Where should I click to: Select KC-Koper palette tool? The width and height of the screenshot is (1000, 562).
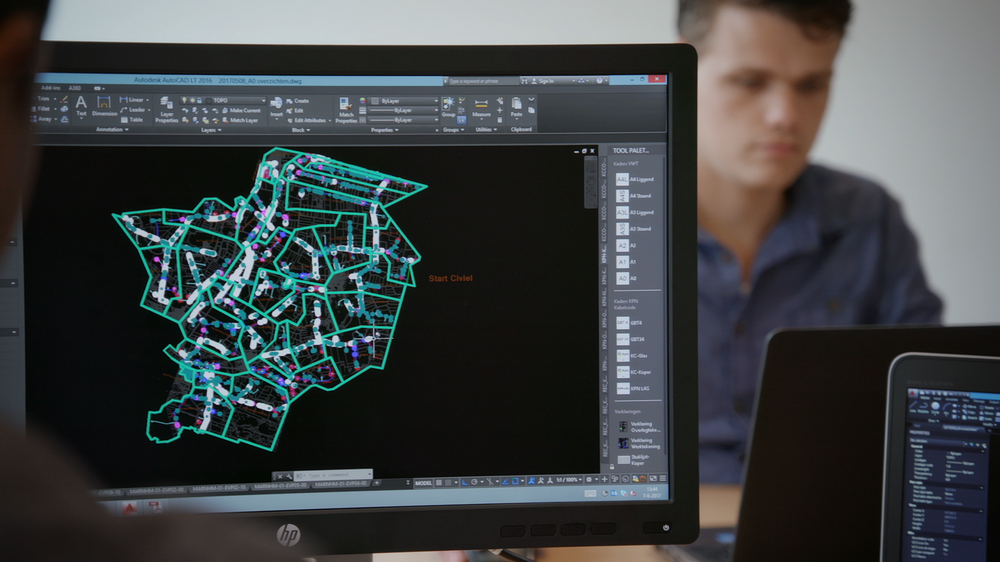(634, 372)
